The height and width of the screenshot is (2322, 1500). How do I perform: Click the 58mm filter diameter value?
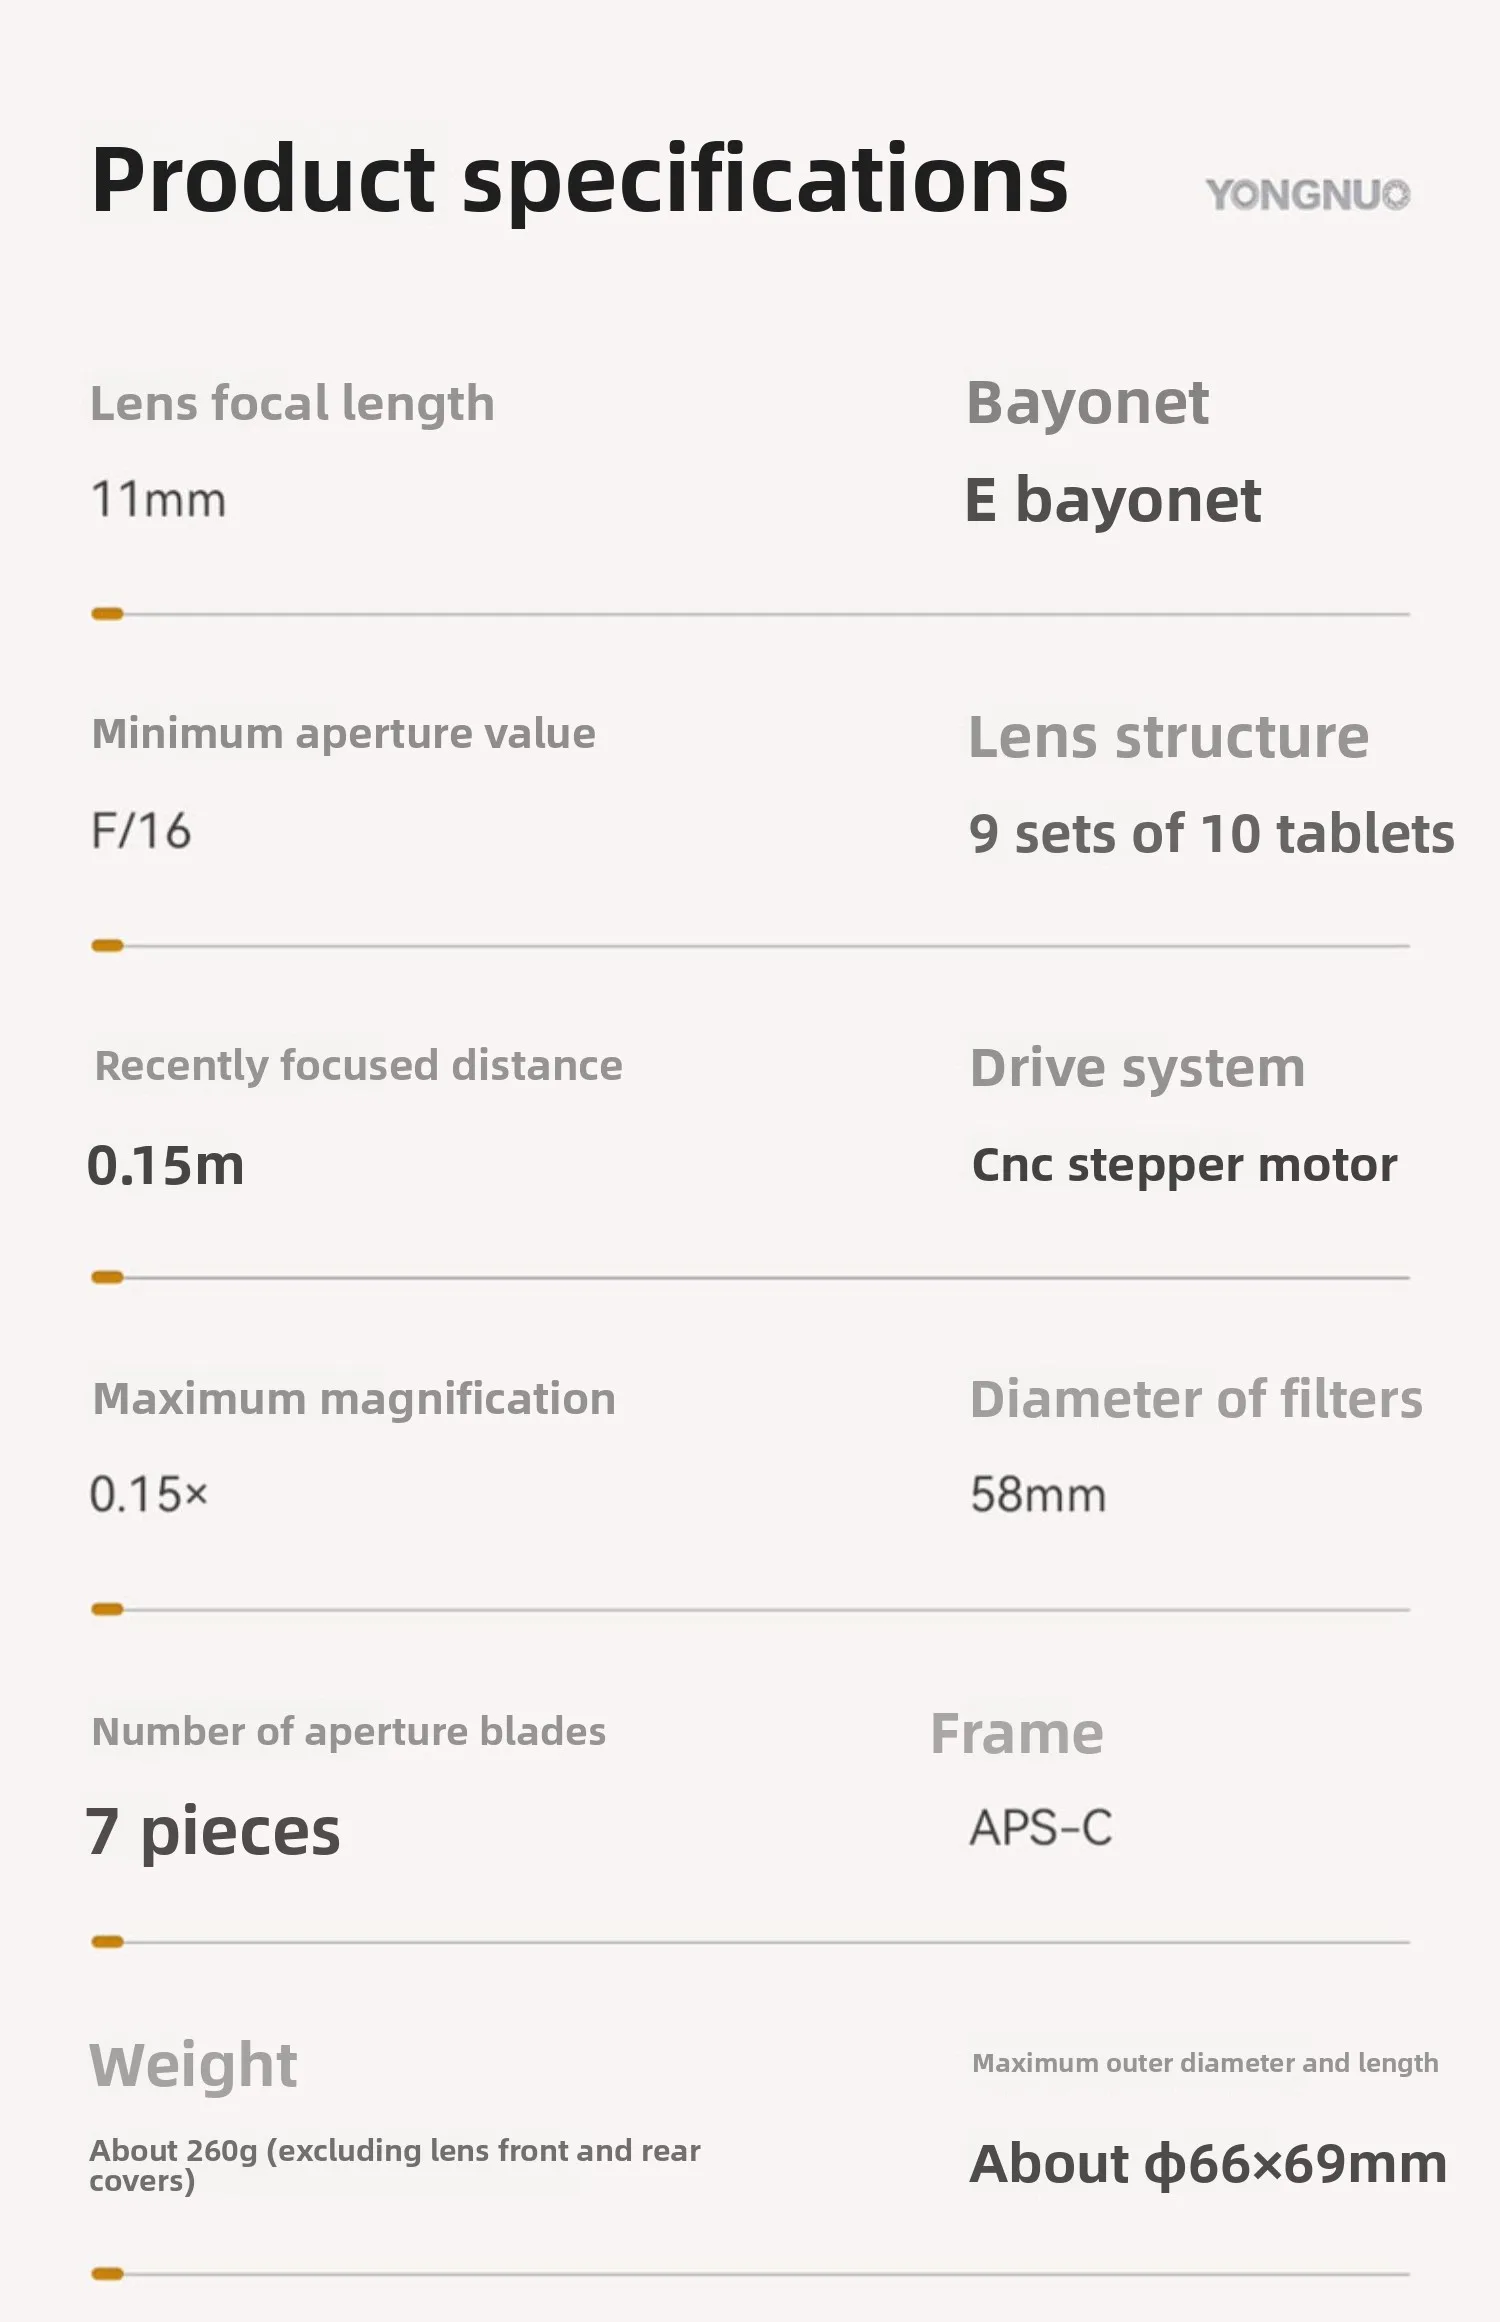(1038, 1495)
